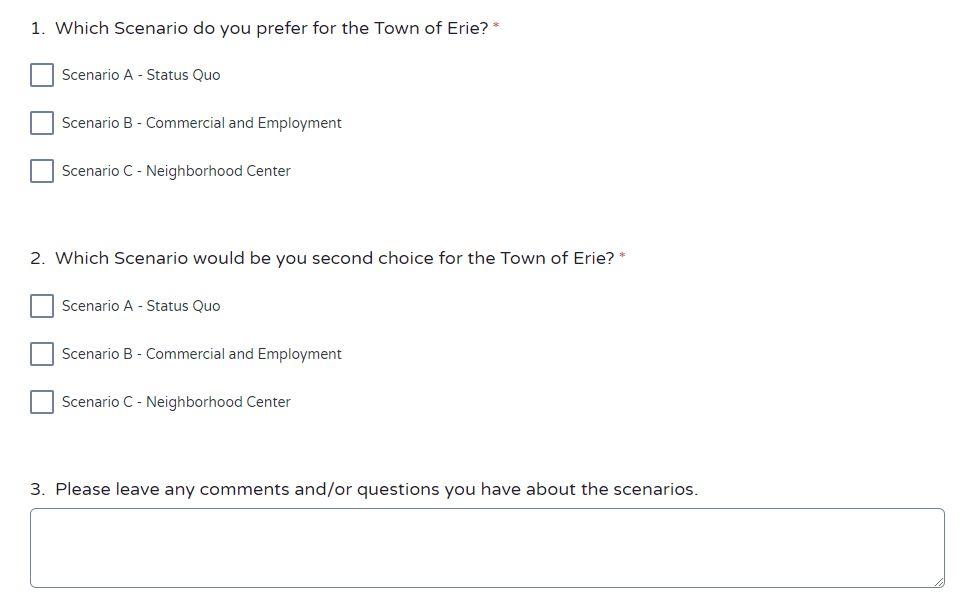Image resolution: width=962 pixels, height=603 pixels.
Task: Check Scenario A box as second choice
Action: coord(42,305)
